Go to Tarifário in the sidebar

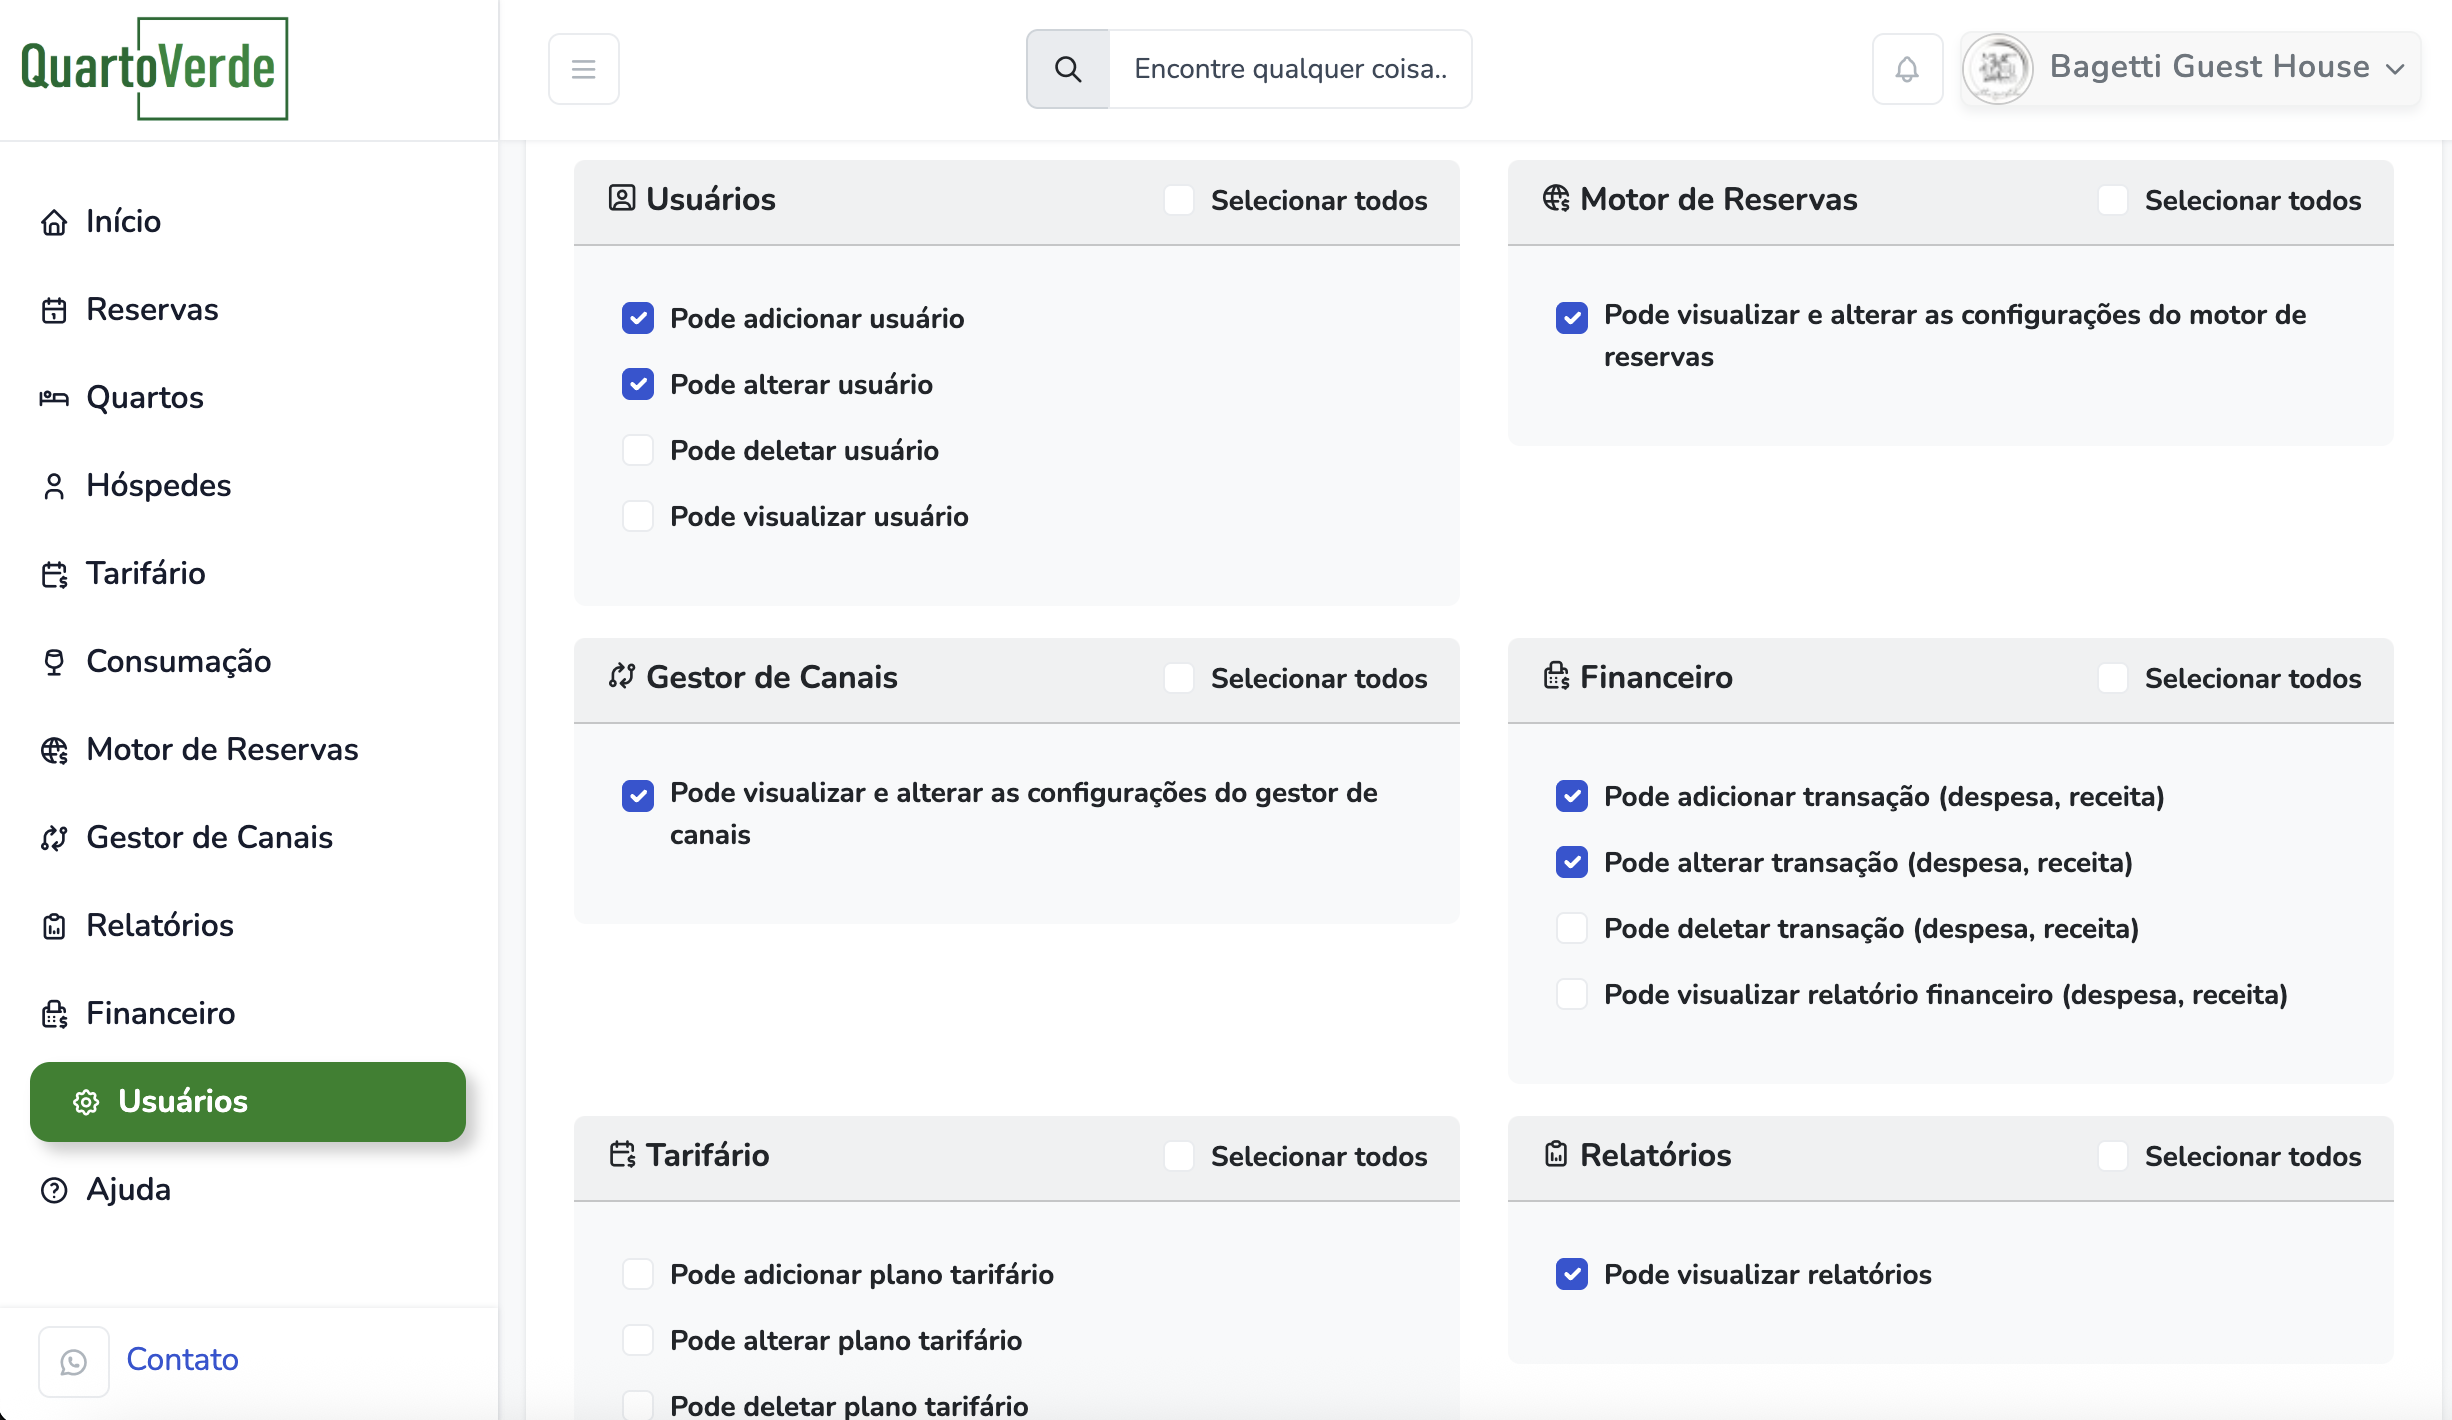click(x=146, y=574)
